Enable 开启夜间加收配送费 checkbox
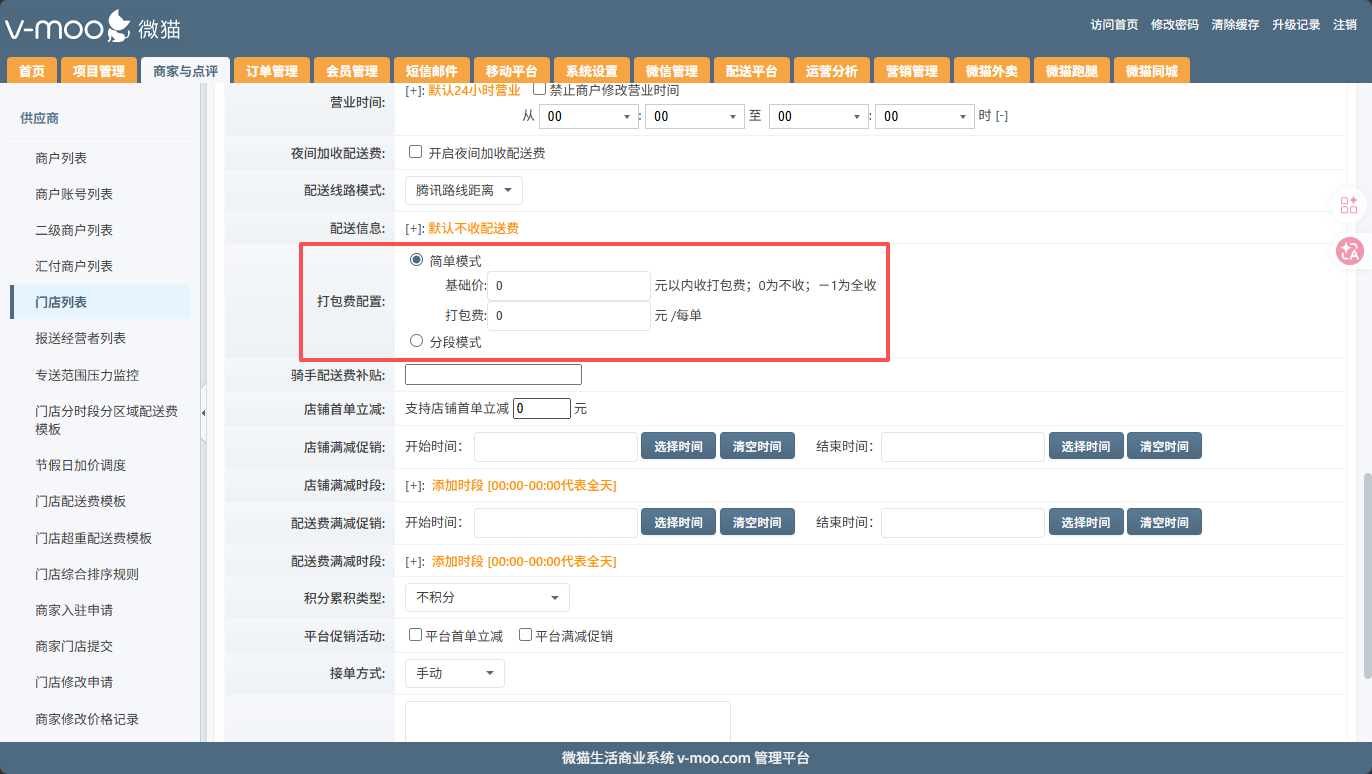This screenshot has height=774, width=1372. pos(416,153)
